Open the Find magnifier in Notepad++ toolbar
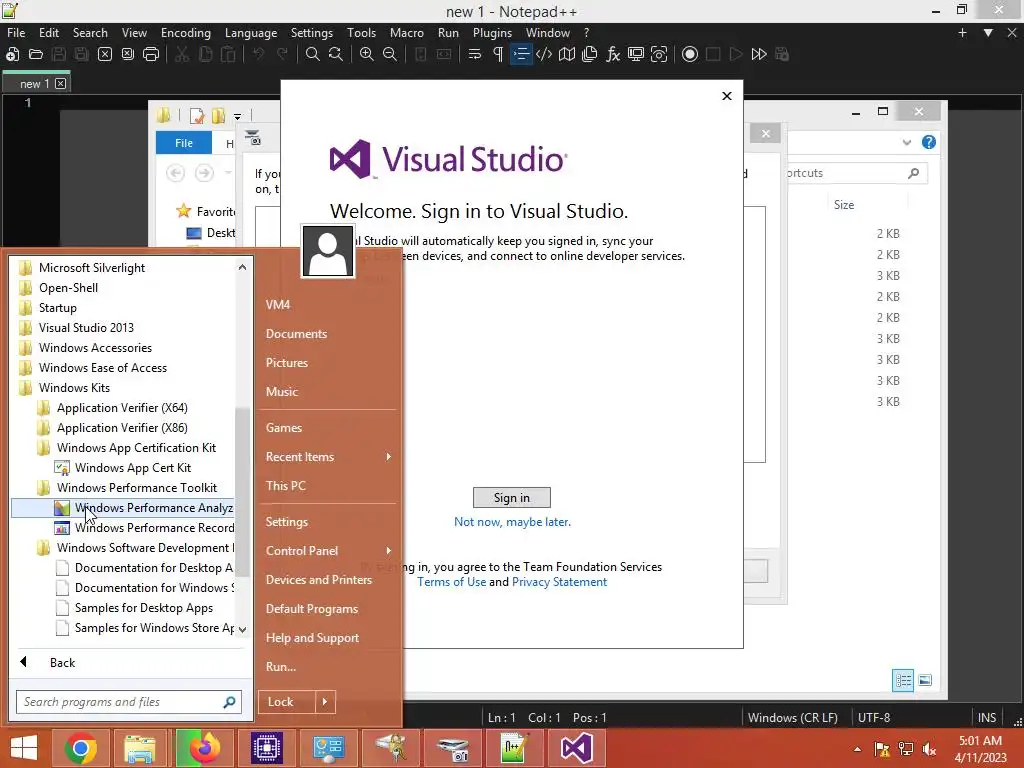 (313, 54)
